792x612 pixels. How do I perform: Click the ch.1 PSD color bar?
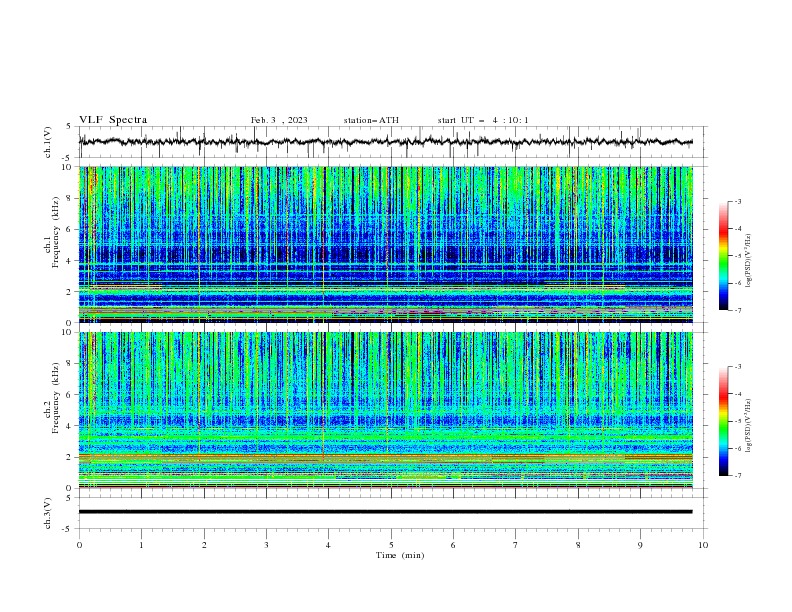point(723,256)
